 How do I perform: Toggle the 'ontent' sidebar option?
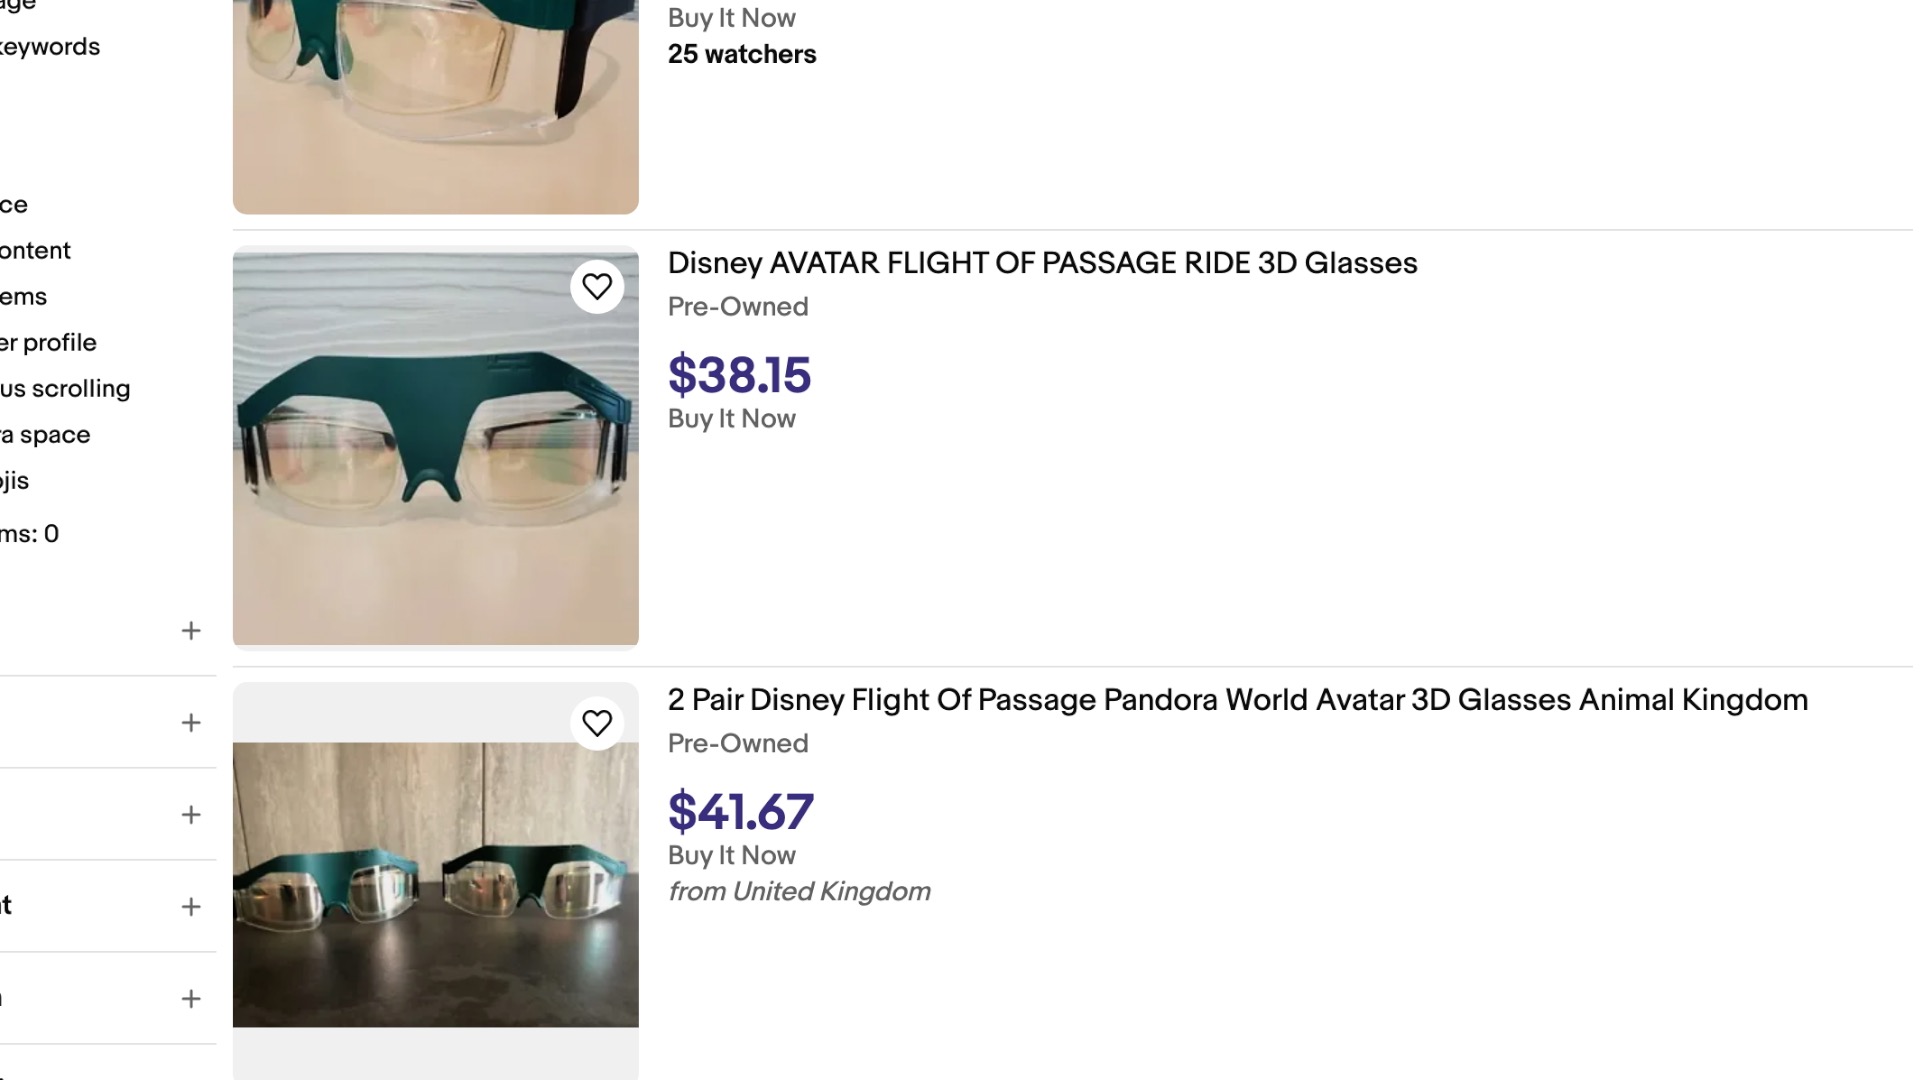coord(35,251)
